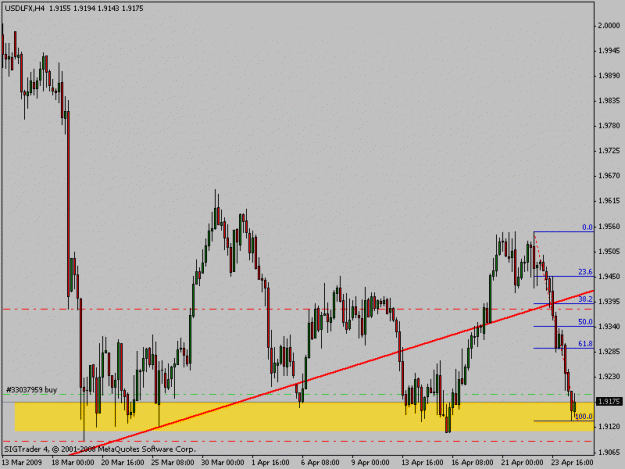Click time axis label 18 Mar 00:00
The height and width of the screenshot is (469, 625).
coord(73,463)
